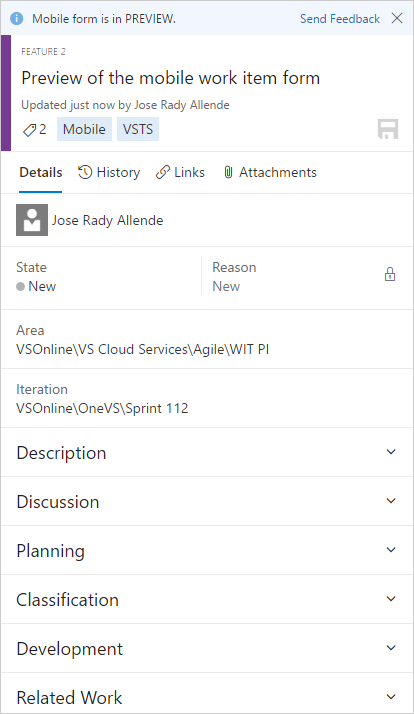The width and height of the screenshot is (414, 714).
Task: Click the tag count icon
Action: point(29,130)
